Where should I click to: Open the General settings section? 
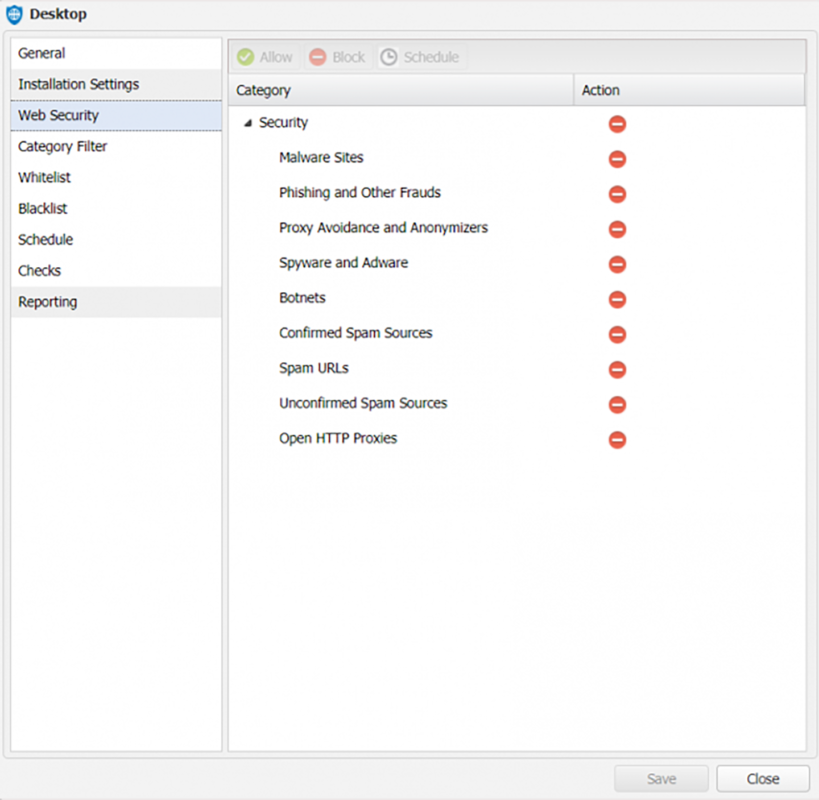click(x=116, y=53)
